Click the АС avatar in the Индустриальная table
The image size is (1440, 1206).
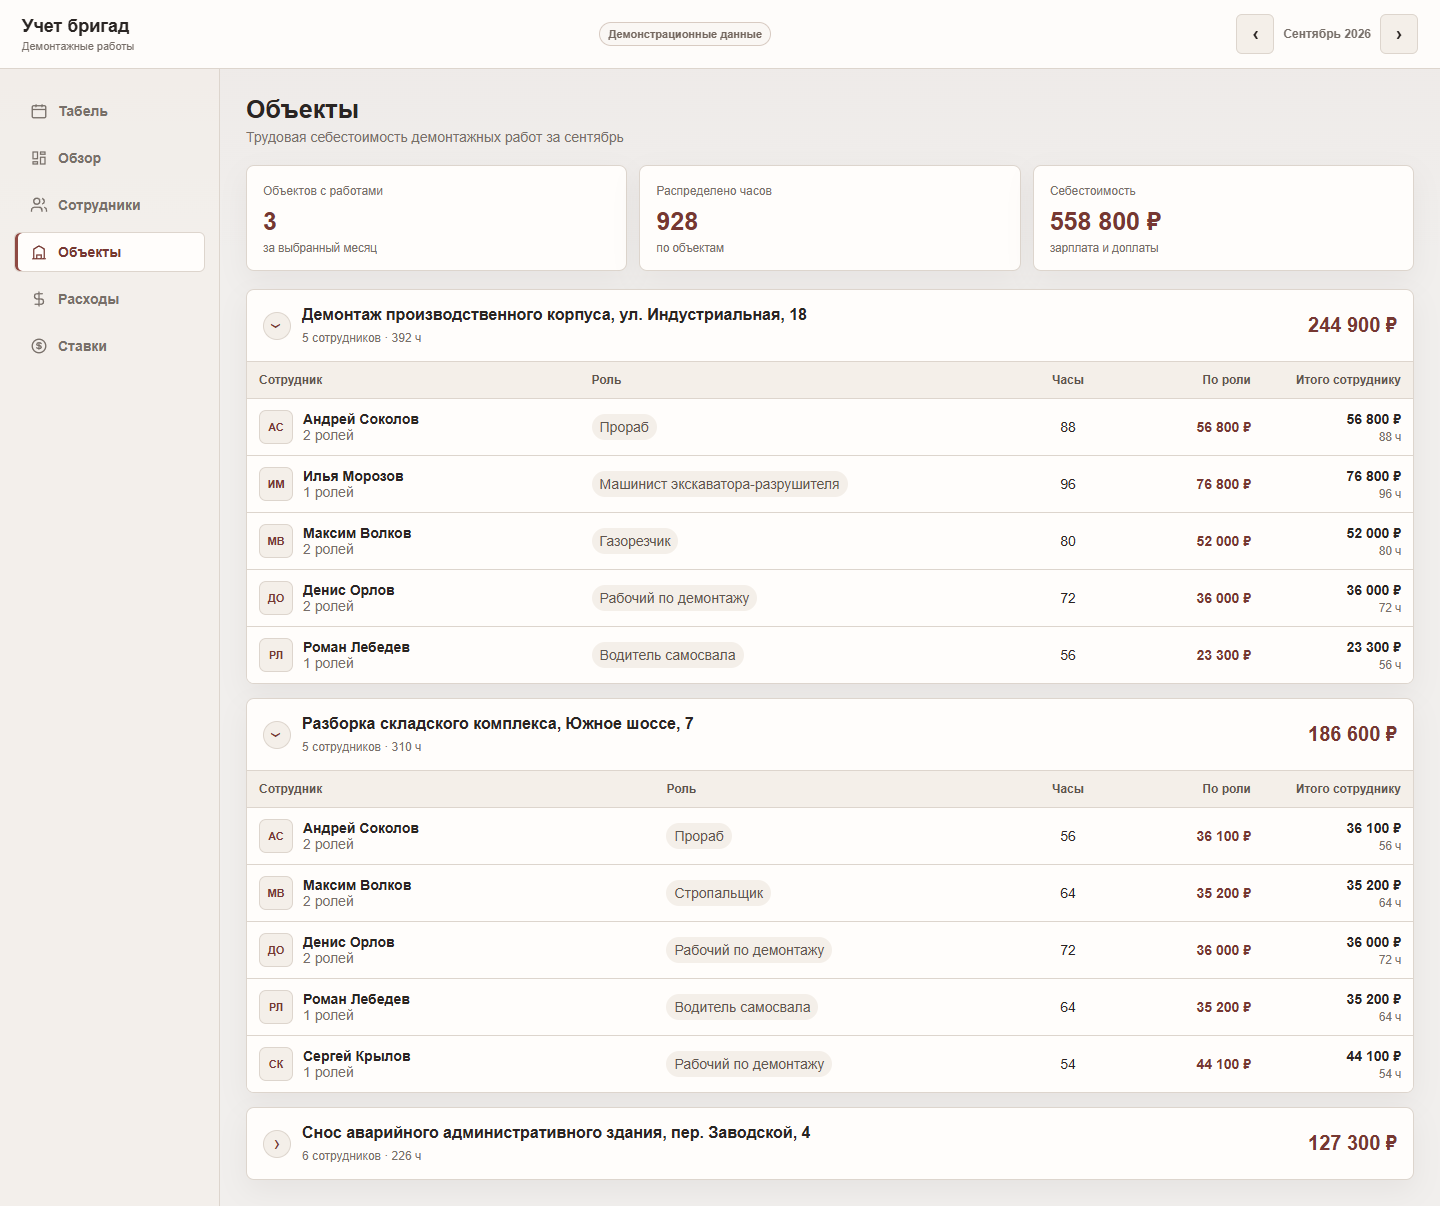pos(276,427)
